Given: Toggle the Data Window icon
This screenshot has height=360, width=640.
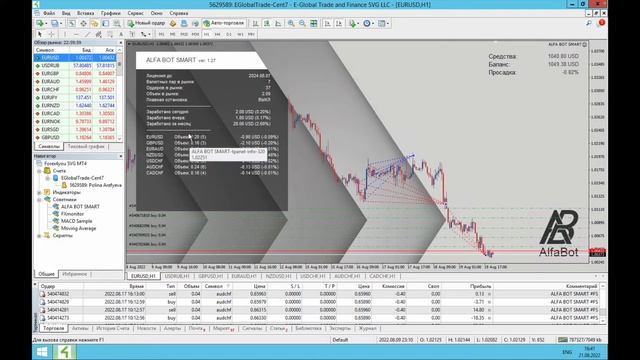Looking at the screenshot, I should 83,23.
